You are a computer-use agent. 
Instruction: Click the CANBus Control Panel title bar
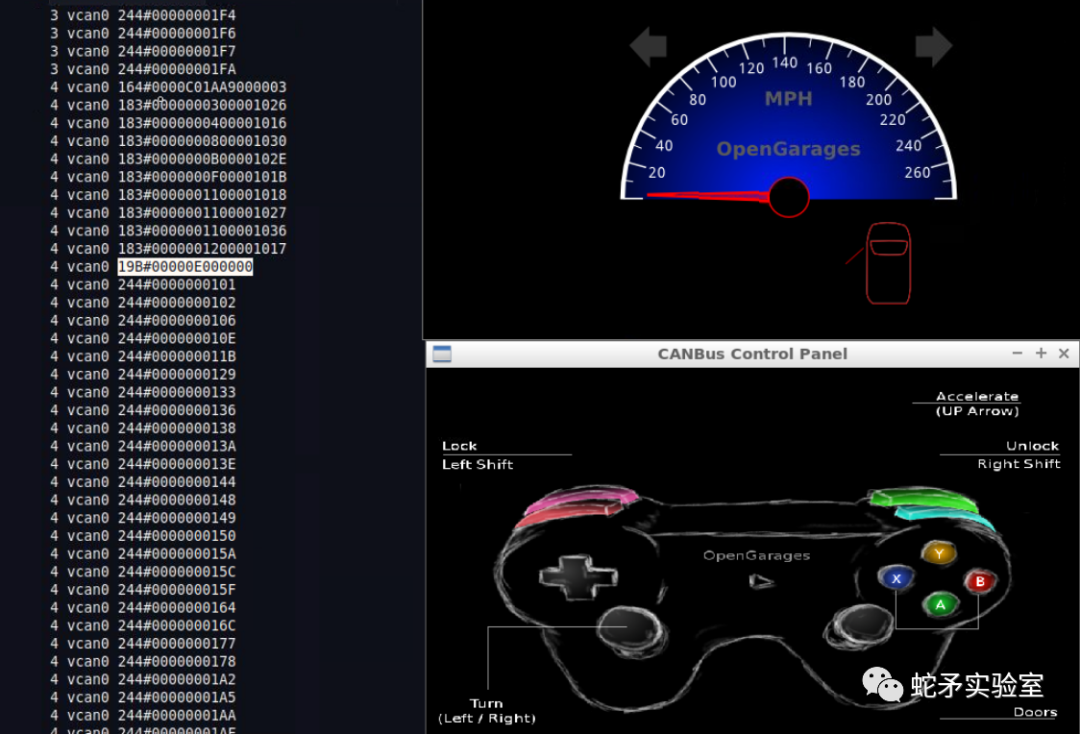pyautogui.click(x=752, y=354)
